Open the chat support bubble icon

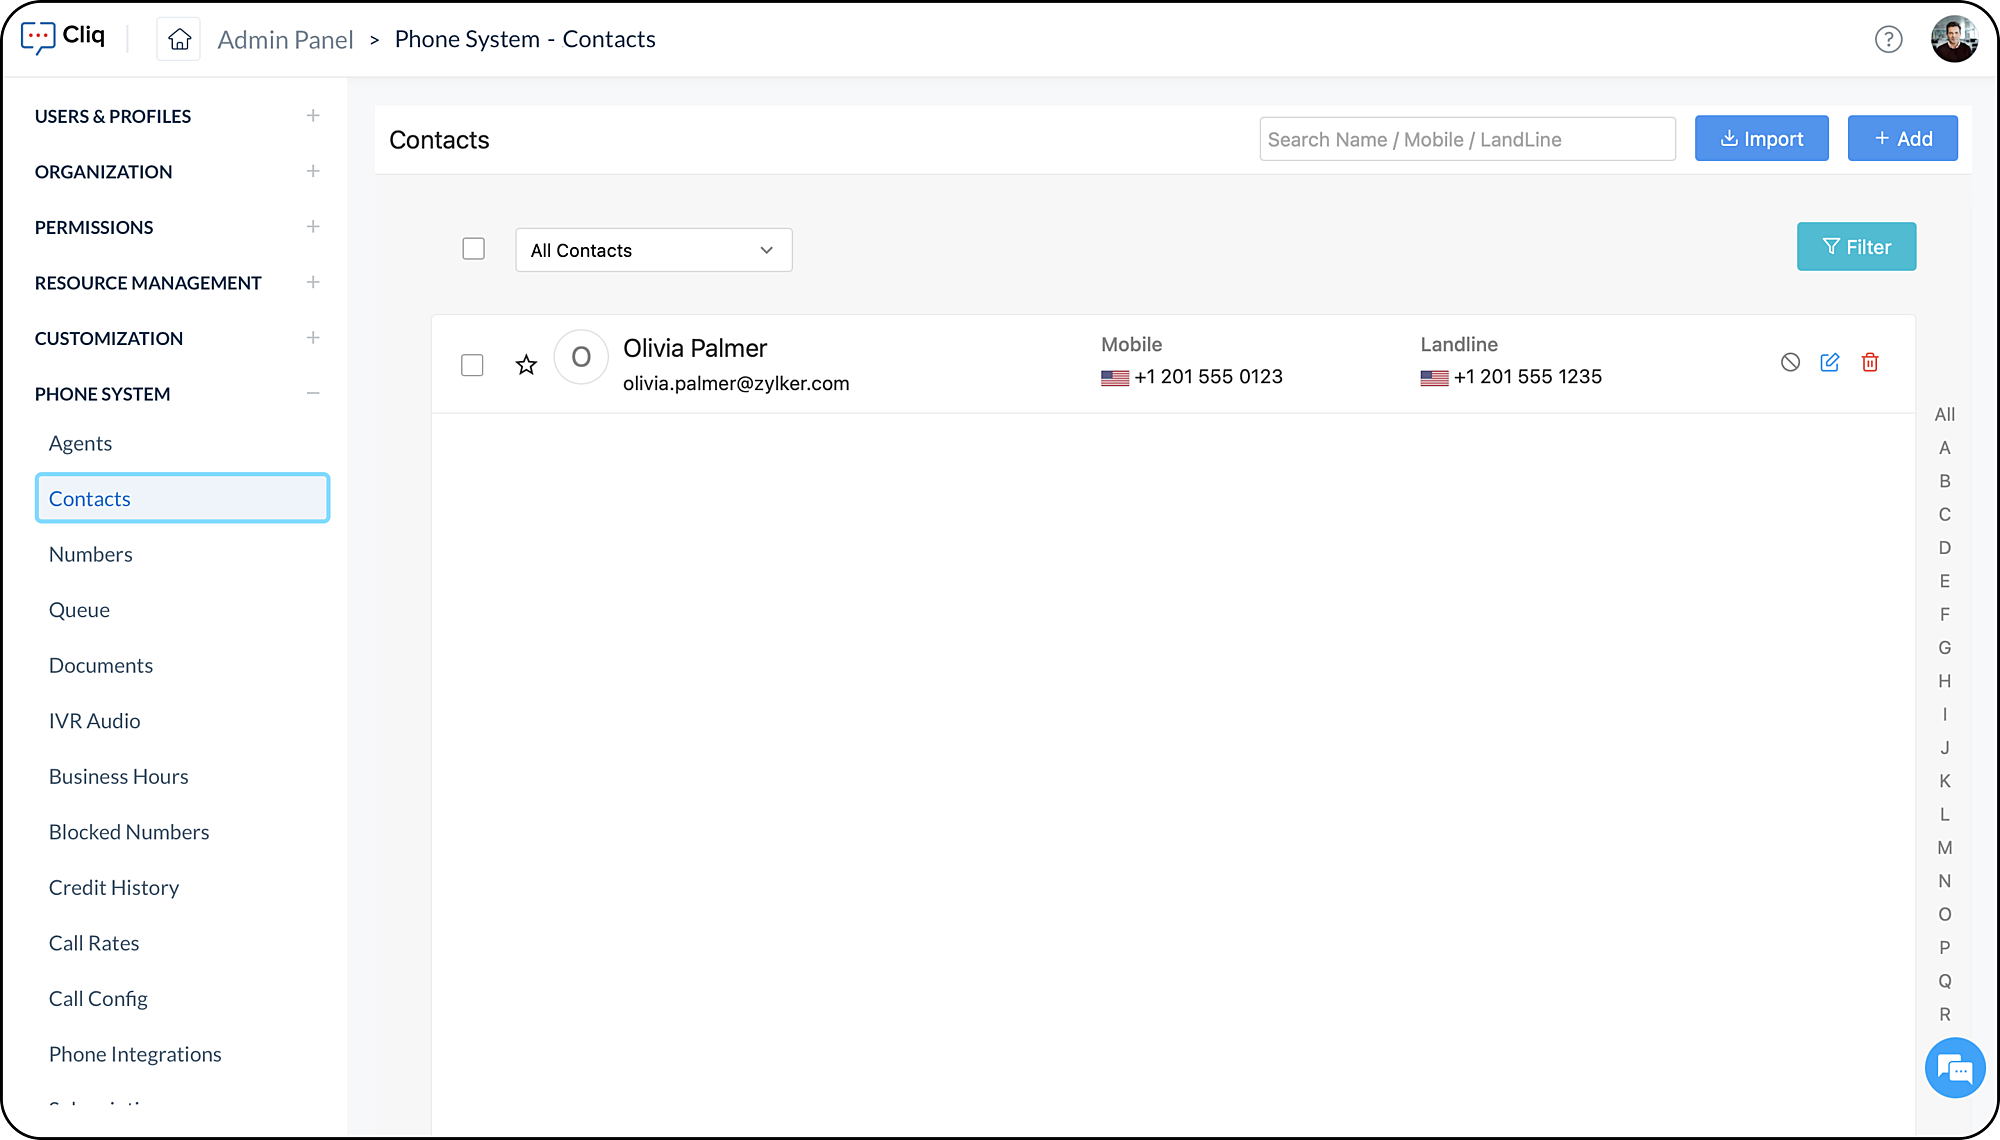coord(1954,1069)
